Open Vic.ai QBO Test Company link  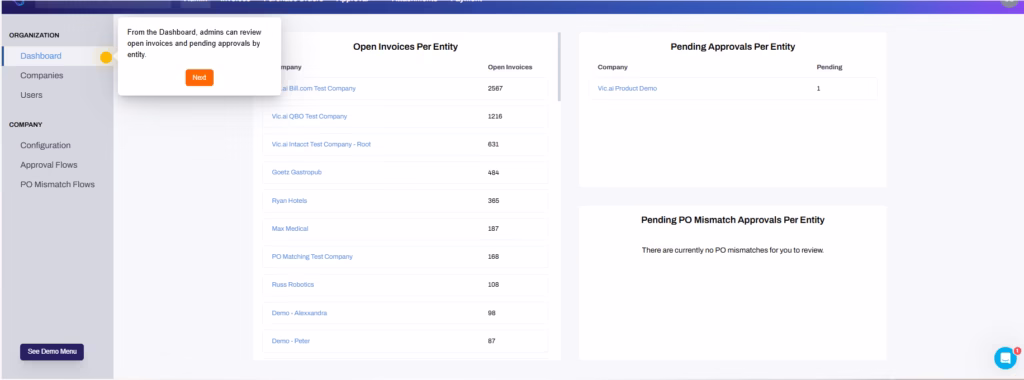coord(310,116)
